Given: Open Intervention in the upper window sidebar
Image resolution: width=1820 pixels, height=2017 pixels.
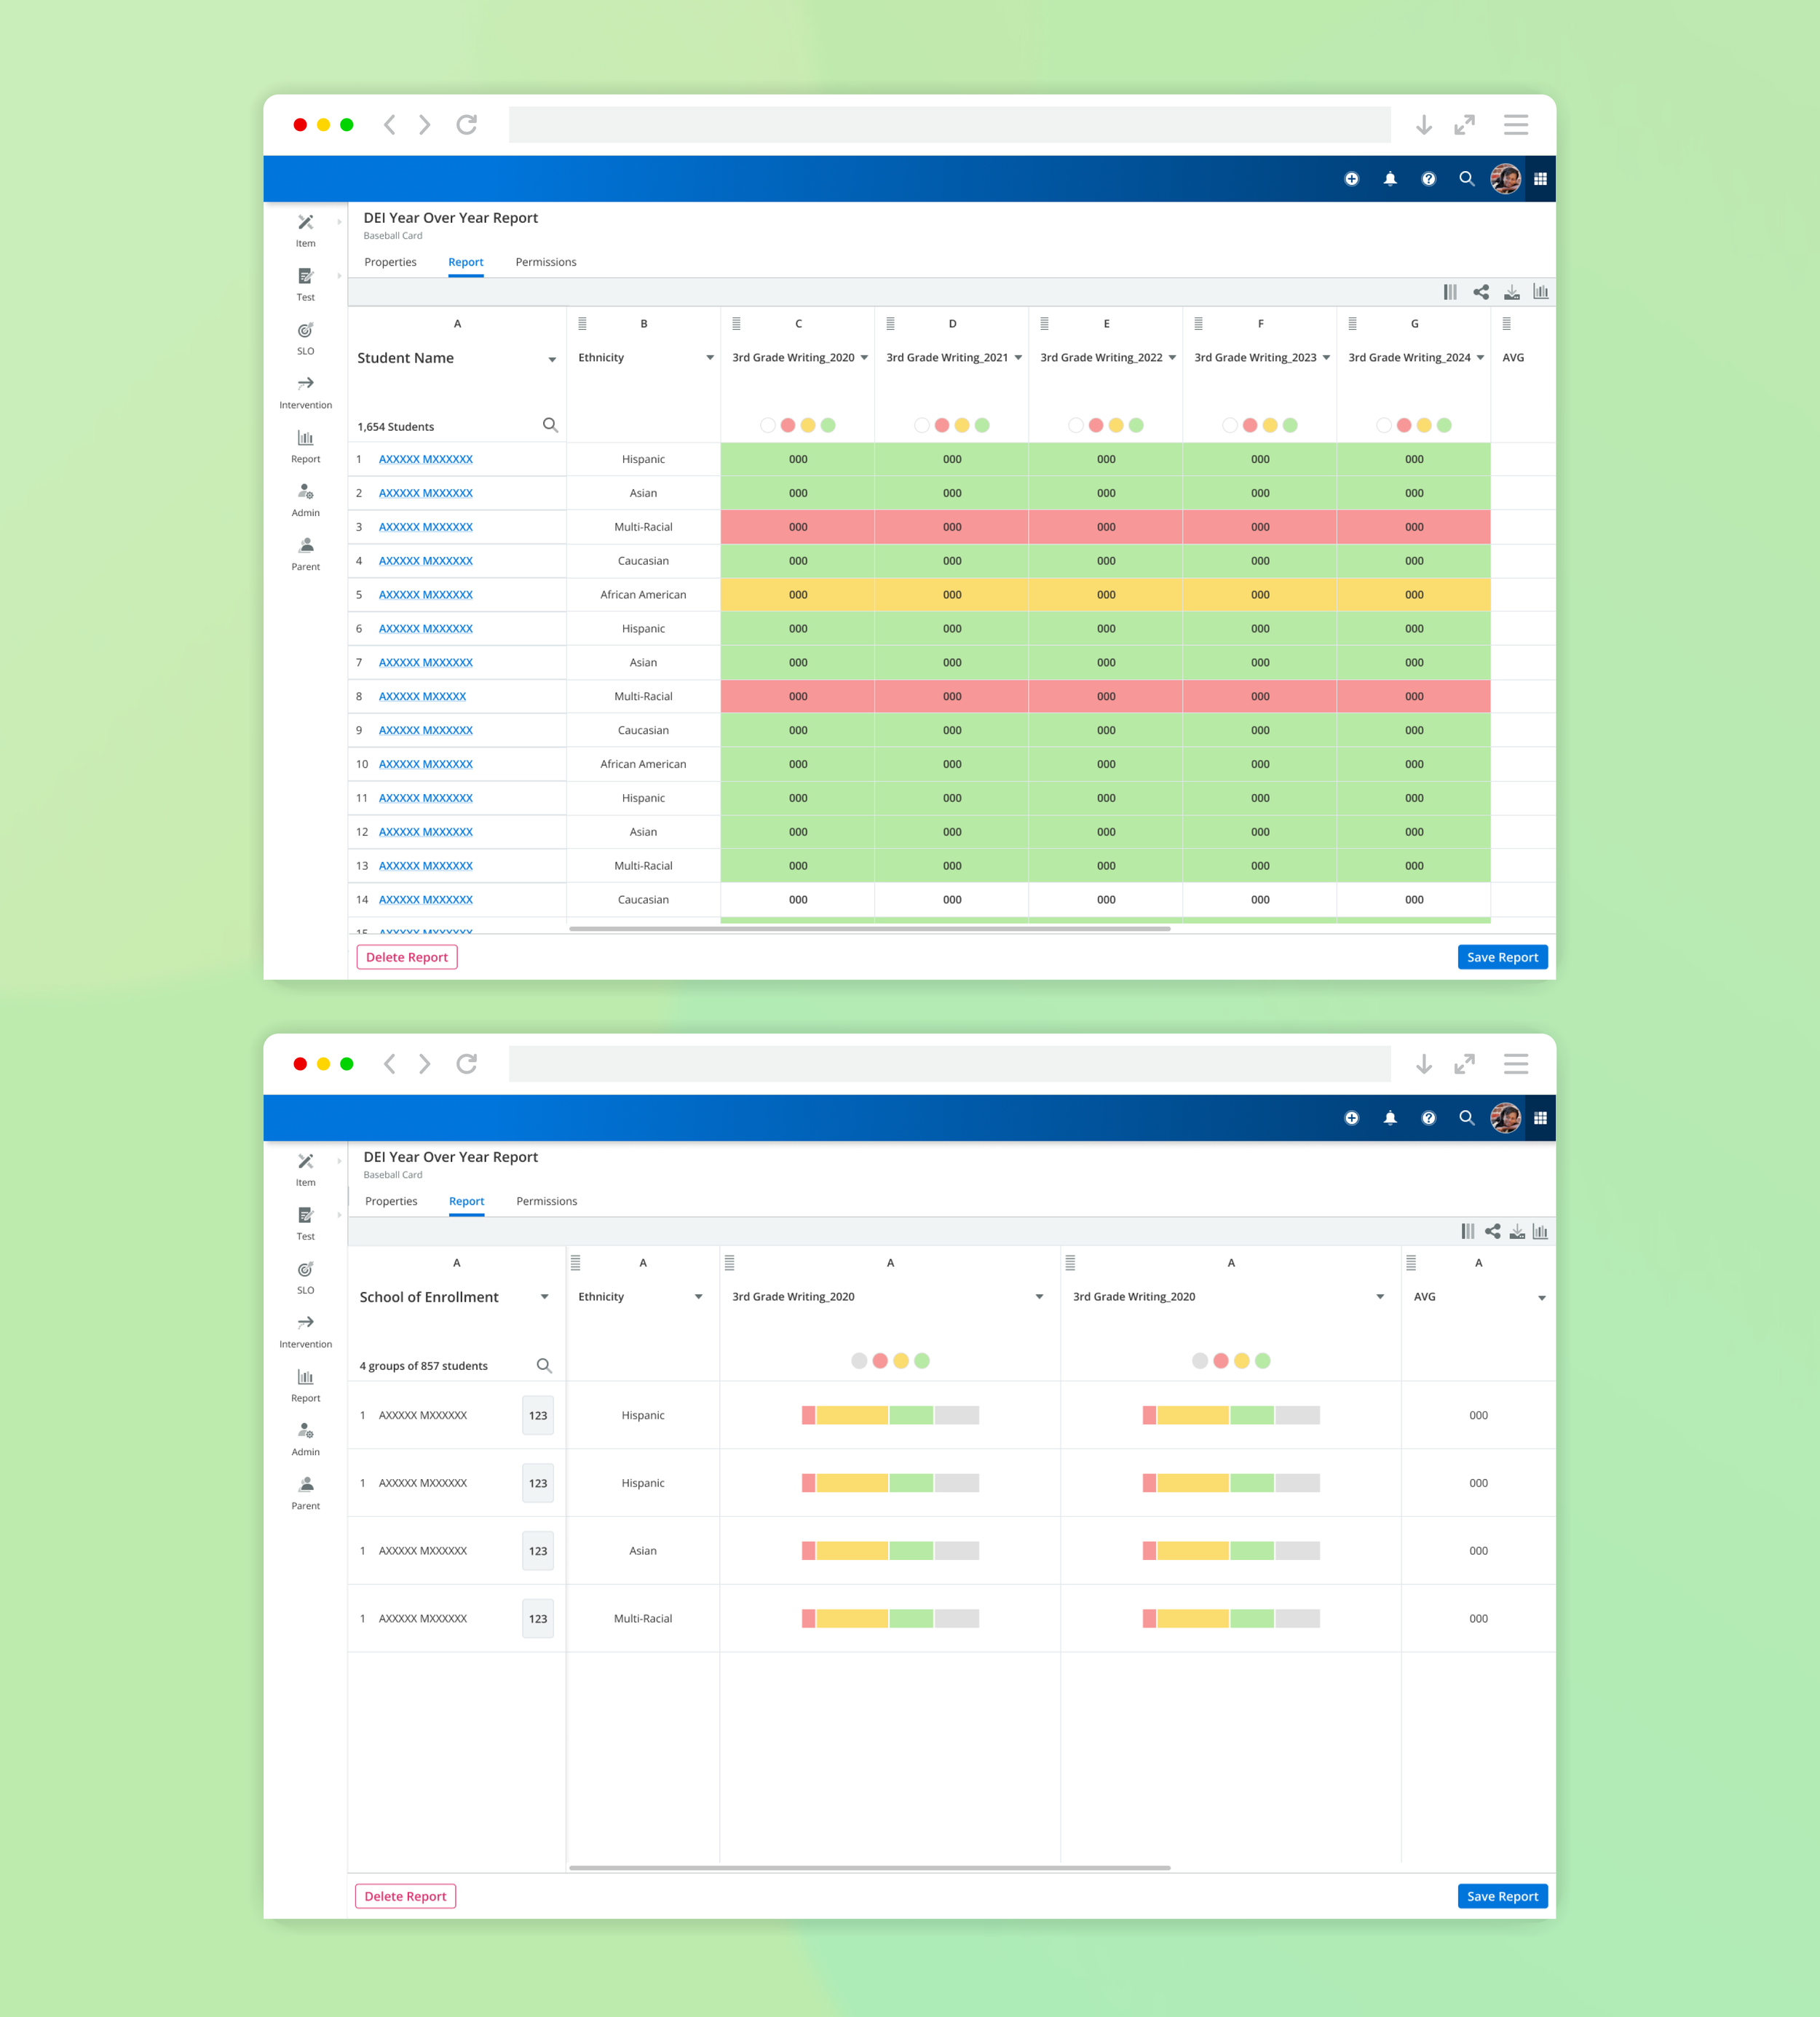Looking at the screenshot, I should pos(305,391).
